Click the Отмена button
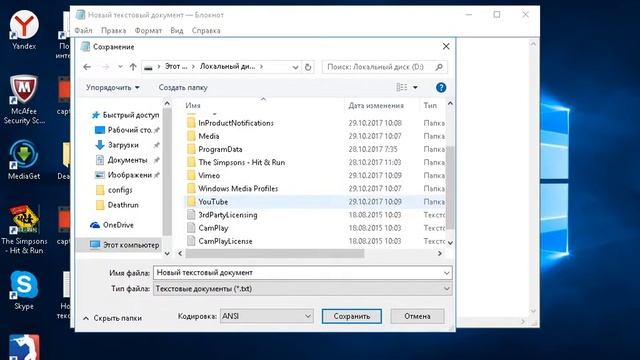The height and width of the screenshot is (360, 640). (417, 316)
